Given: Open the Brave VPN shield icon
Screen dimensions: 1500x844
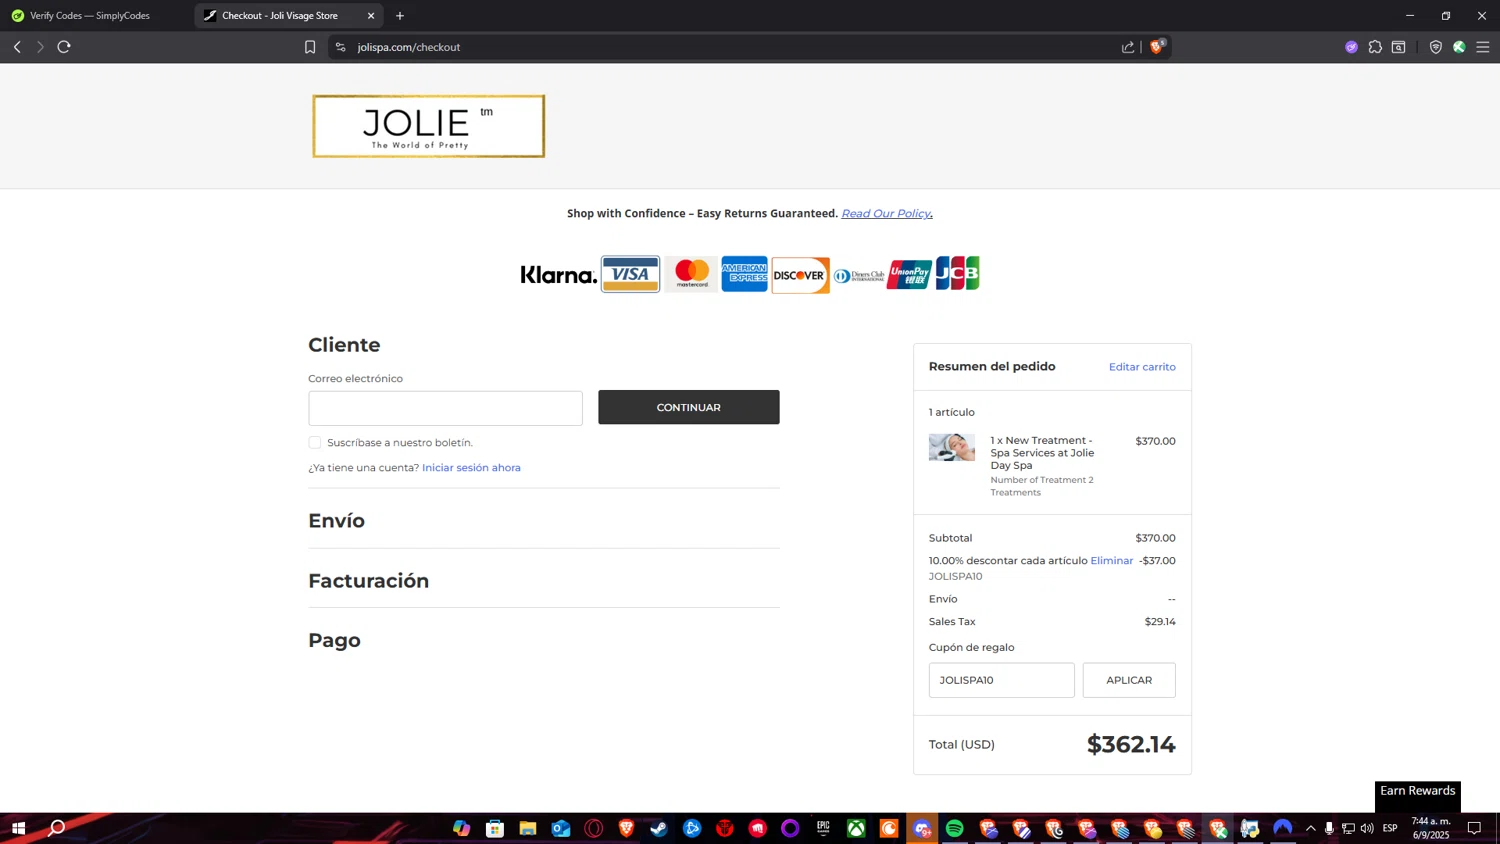Looking at the screenshot, I should coord(1436,47).
